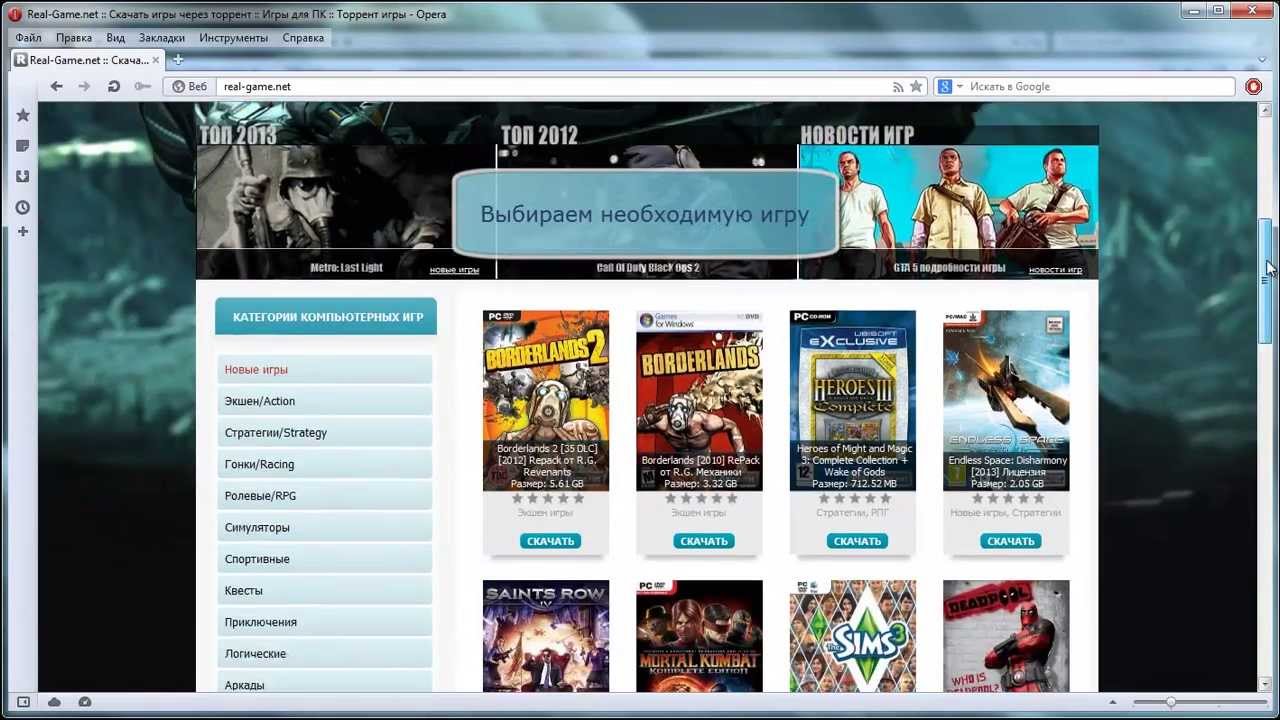Screen dimensions: 1280x720
Task: Open Ролевые/RPG category
Action: [325, 496]
